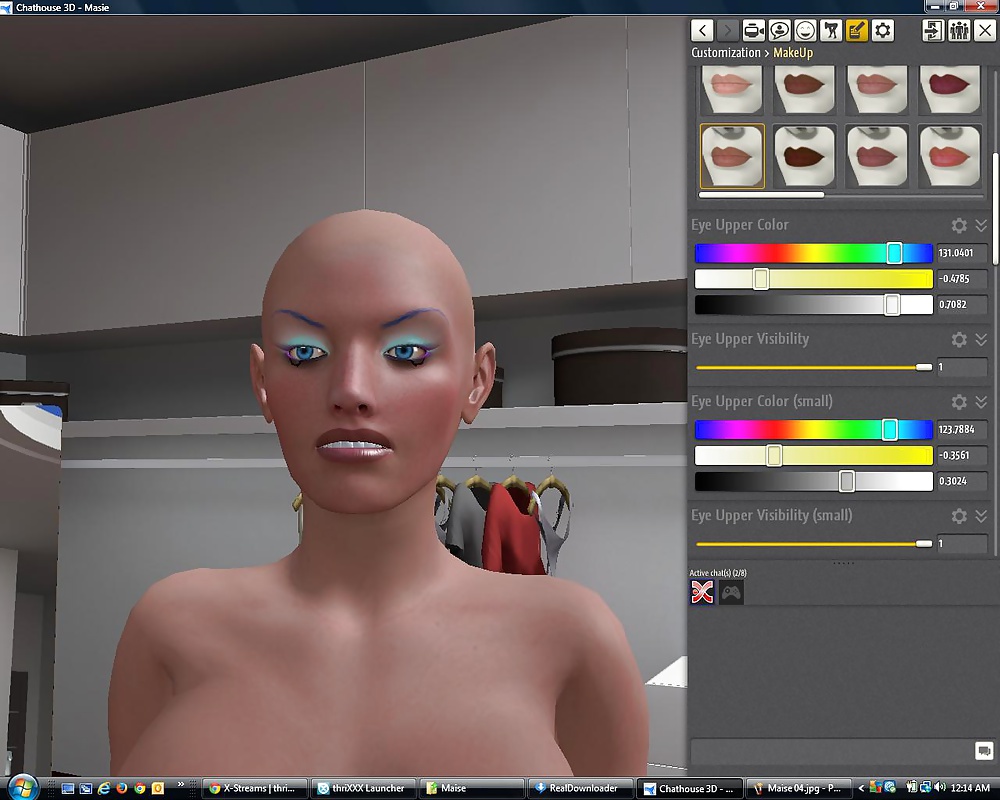Click the exit room door icon
The height and width of the screenshot is (800, 1000).
(x=933, y=30)
